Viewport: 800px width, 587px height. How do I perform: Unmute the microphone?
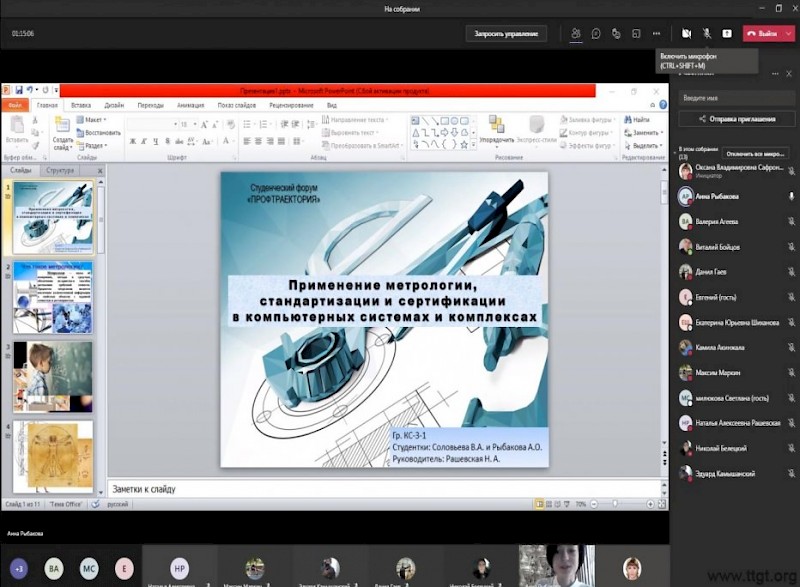click(707, 33)
